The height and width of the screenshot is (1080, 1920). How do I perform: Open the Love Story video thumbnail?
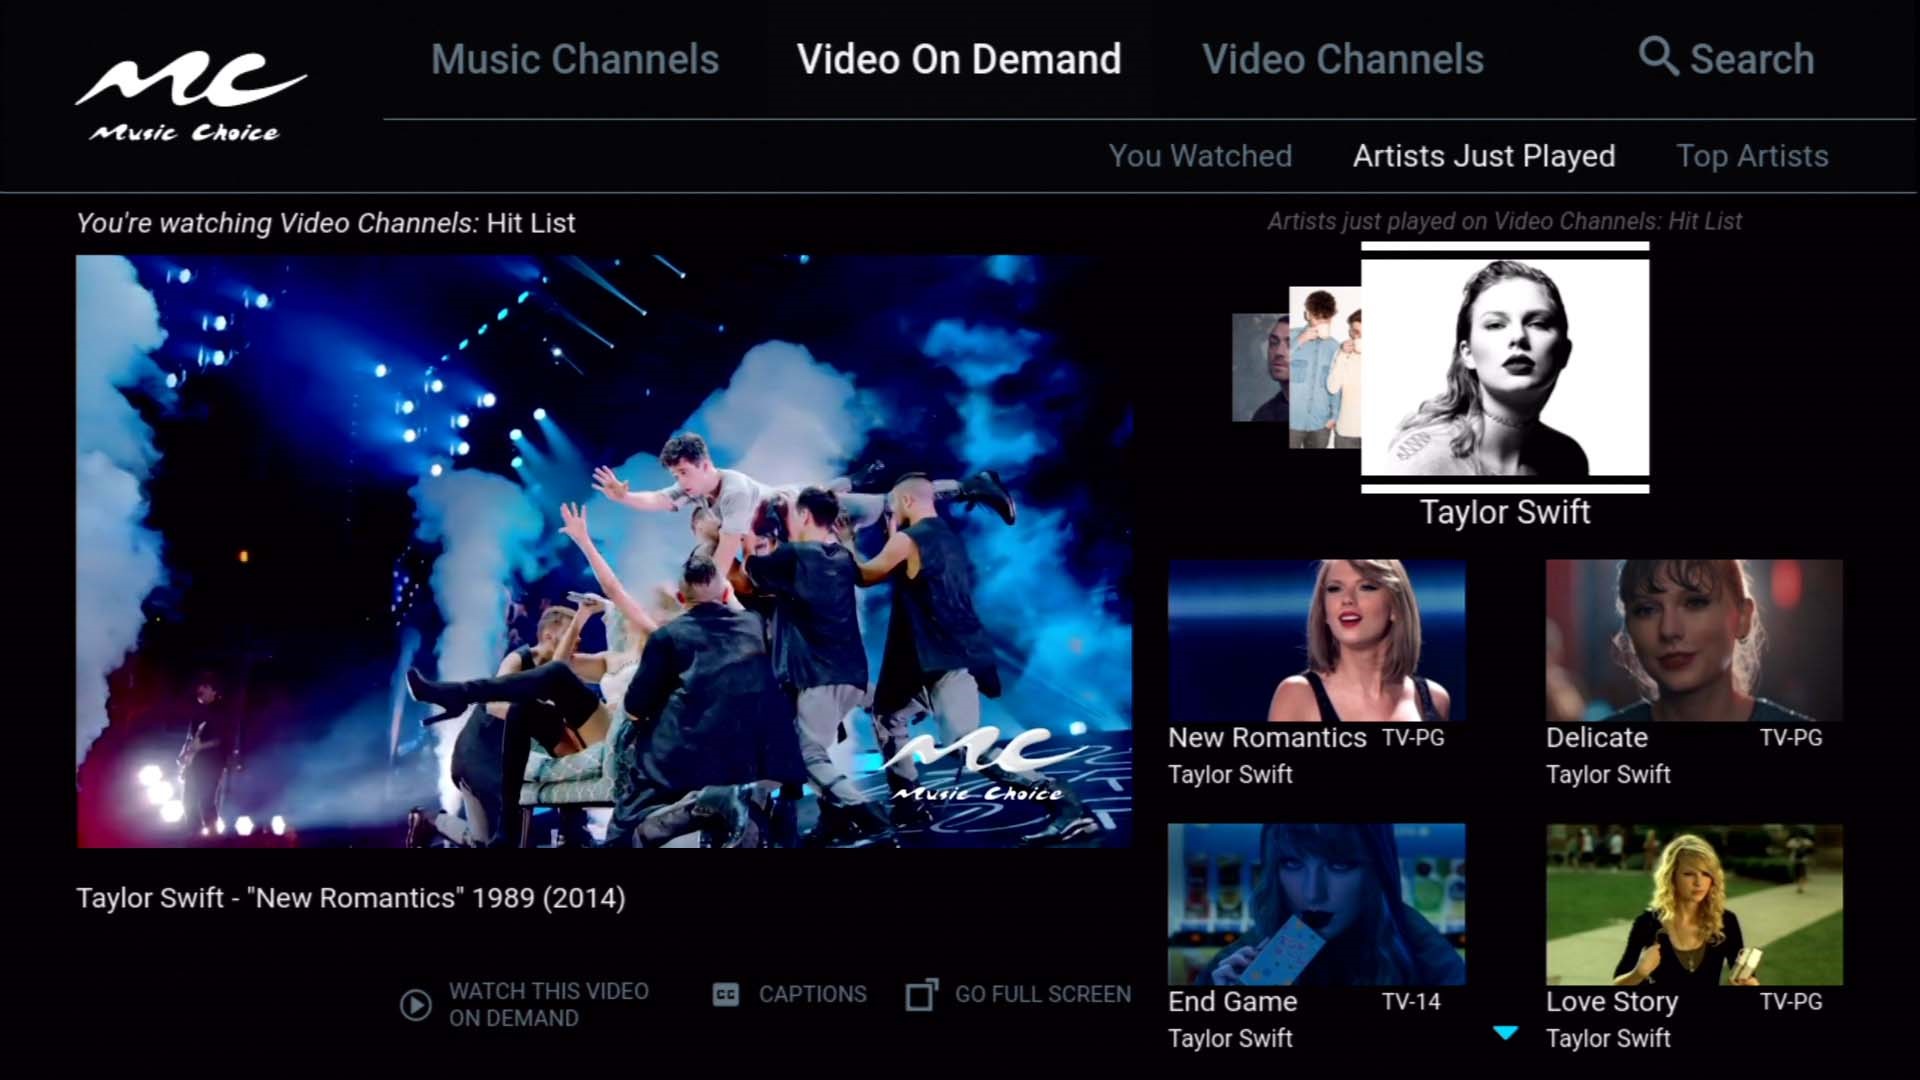coord(1694,904)
